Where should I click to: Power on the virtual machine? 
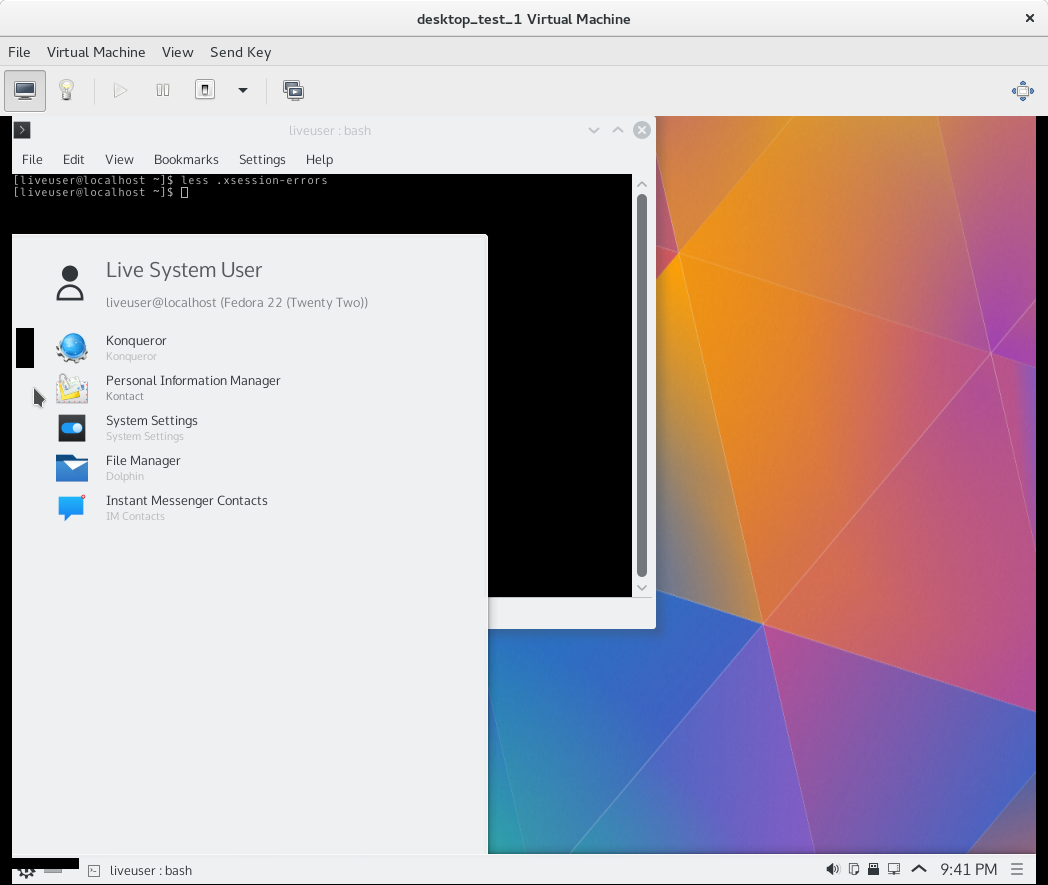click(x=120, y=90)
